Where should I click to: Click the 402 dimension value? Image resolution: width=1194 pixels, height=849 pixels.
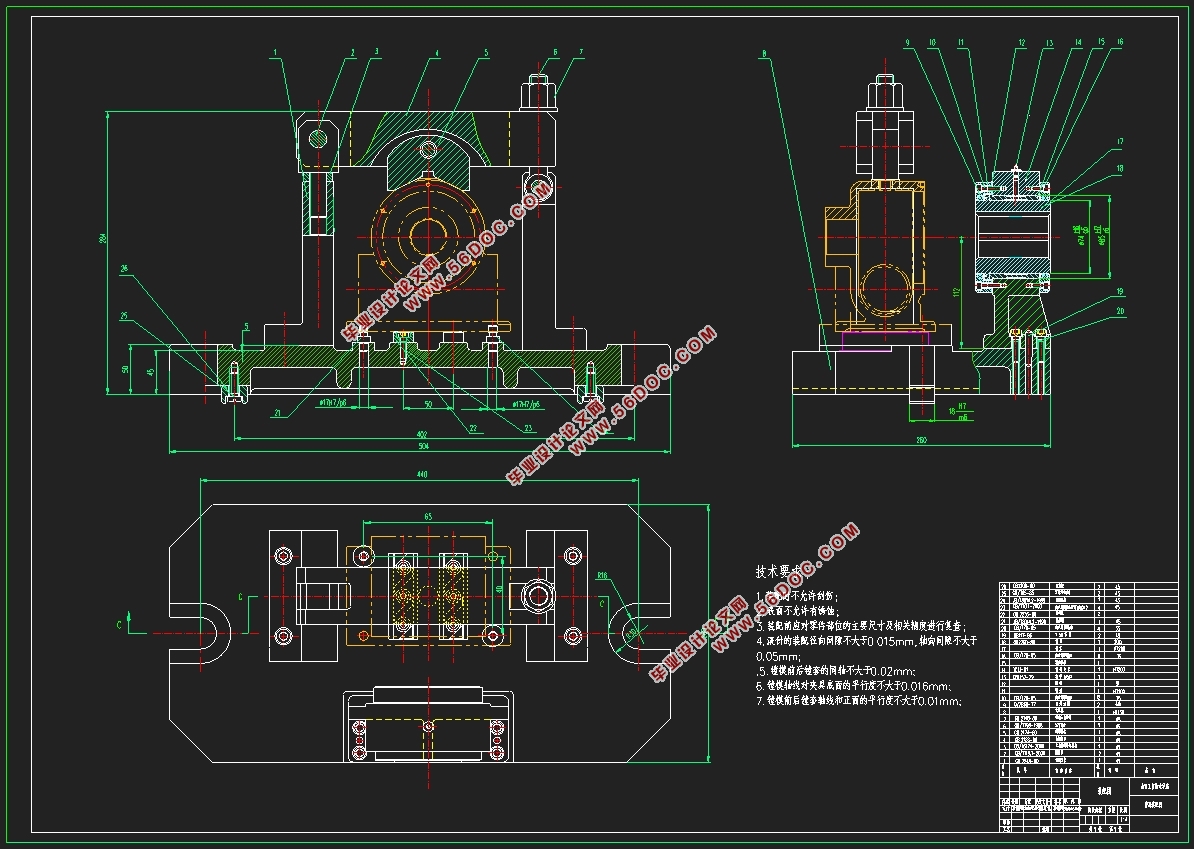tap(422, 434)
